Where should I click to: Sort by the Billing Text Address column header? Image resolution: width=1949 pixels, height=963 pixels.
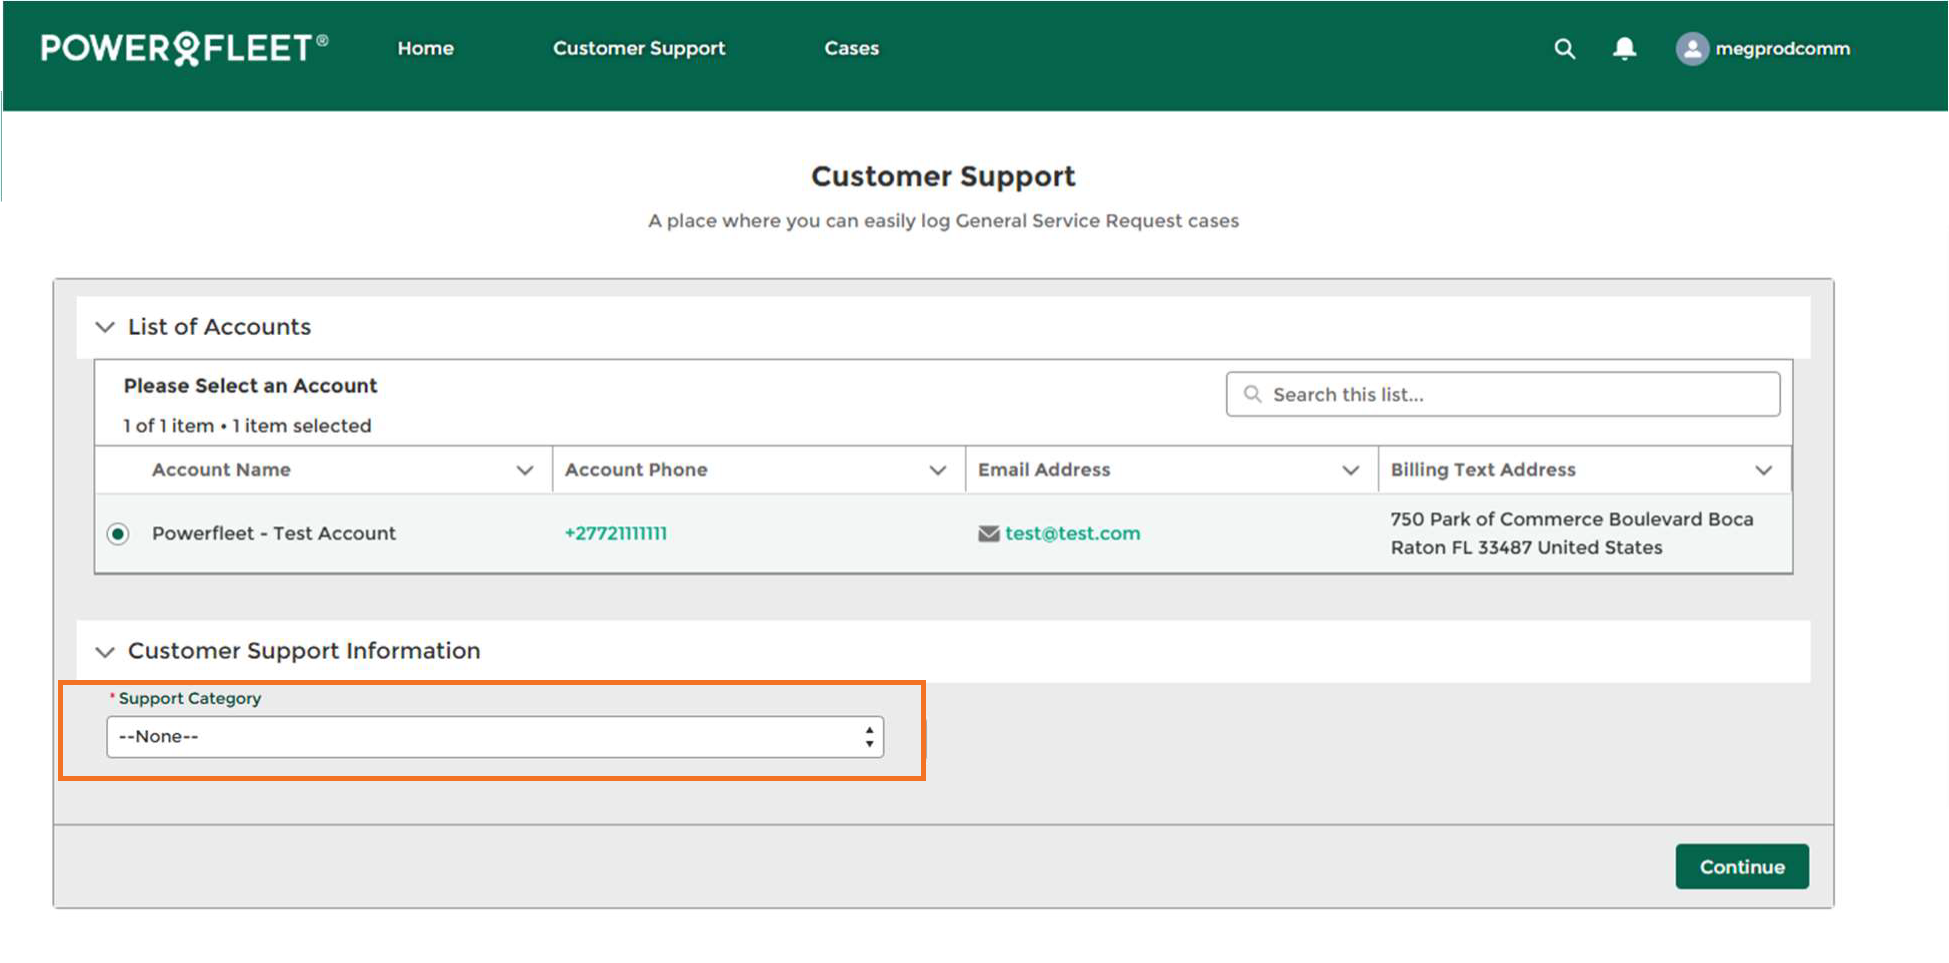pos(1483,470)
